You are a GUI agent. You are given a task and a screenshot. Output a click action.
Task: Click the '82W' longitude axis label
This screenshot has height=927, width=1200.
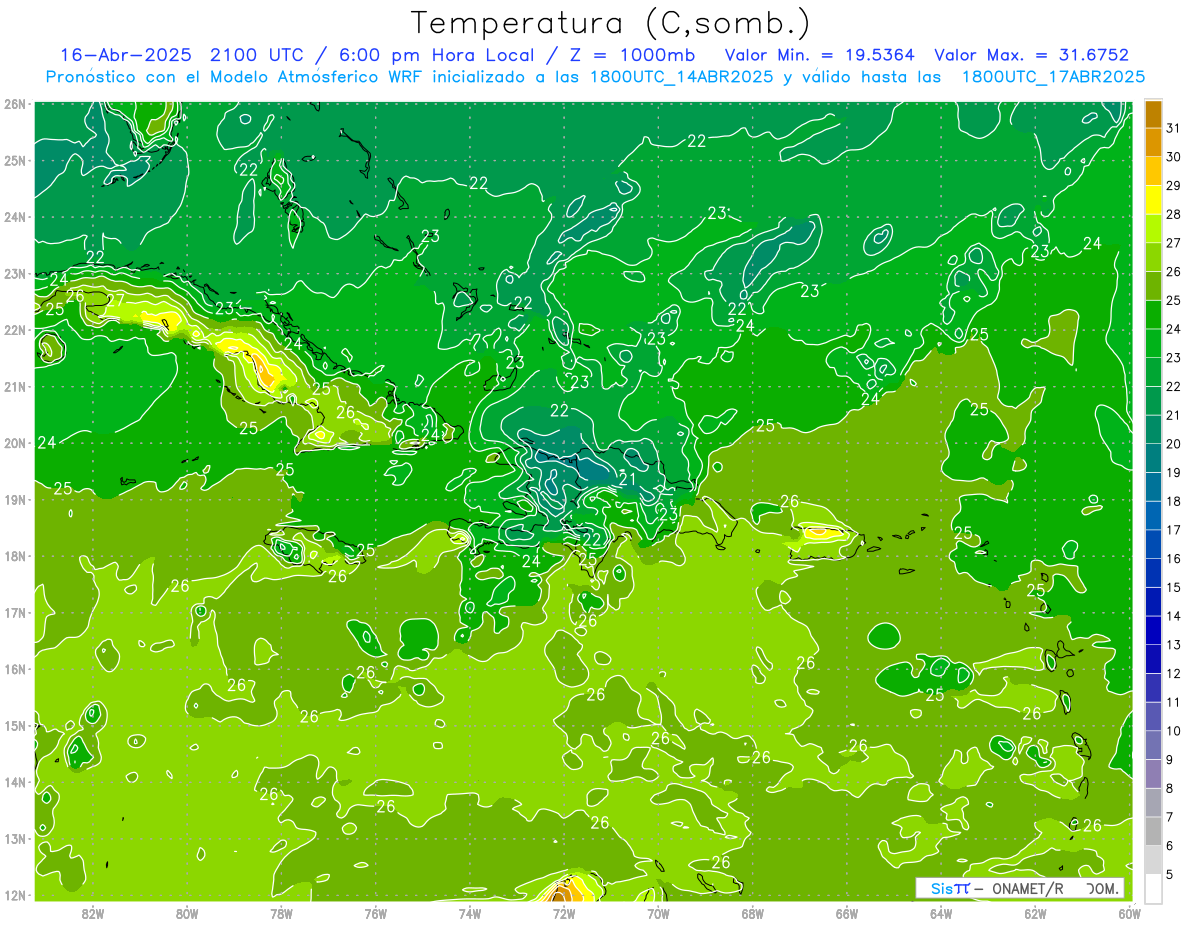93,913
